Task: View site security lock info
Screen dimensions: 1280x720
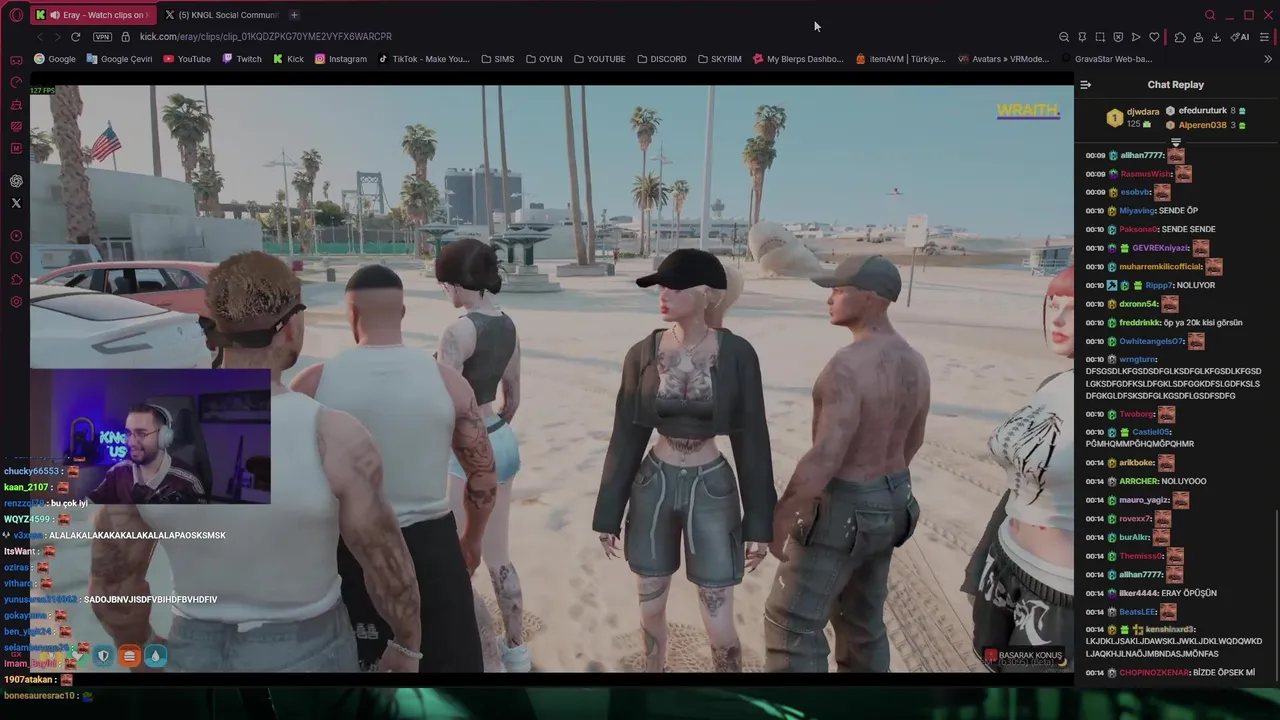Action: tap(125, 37)
